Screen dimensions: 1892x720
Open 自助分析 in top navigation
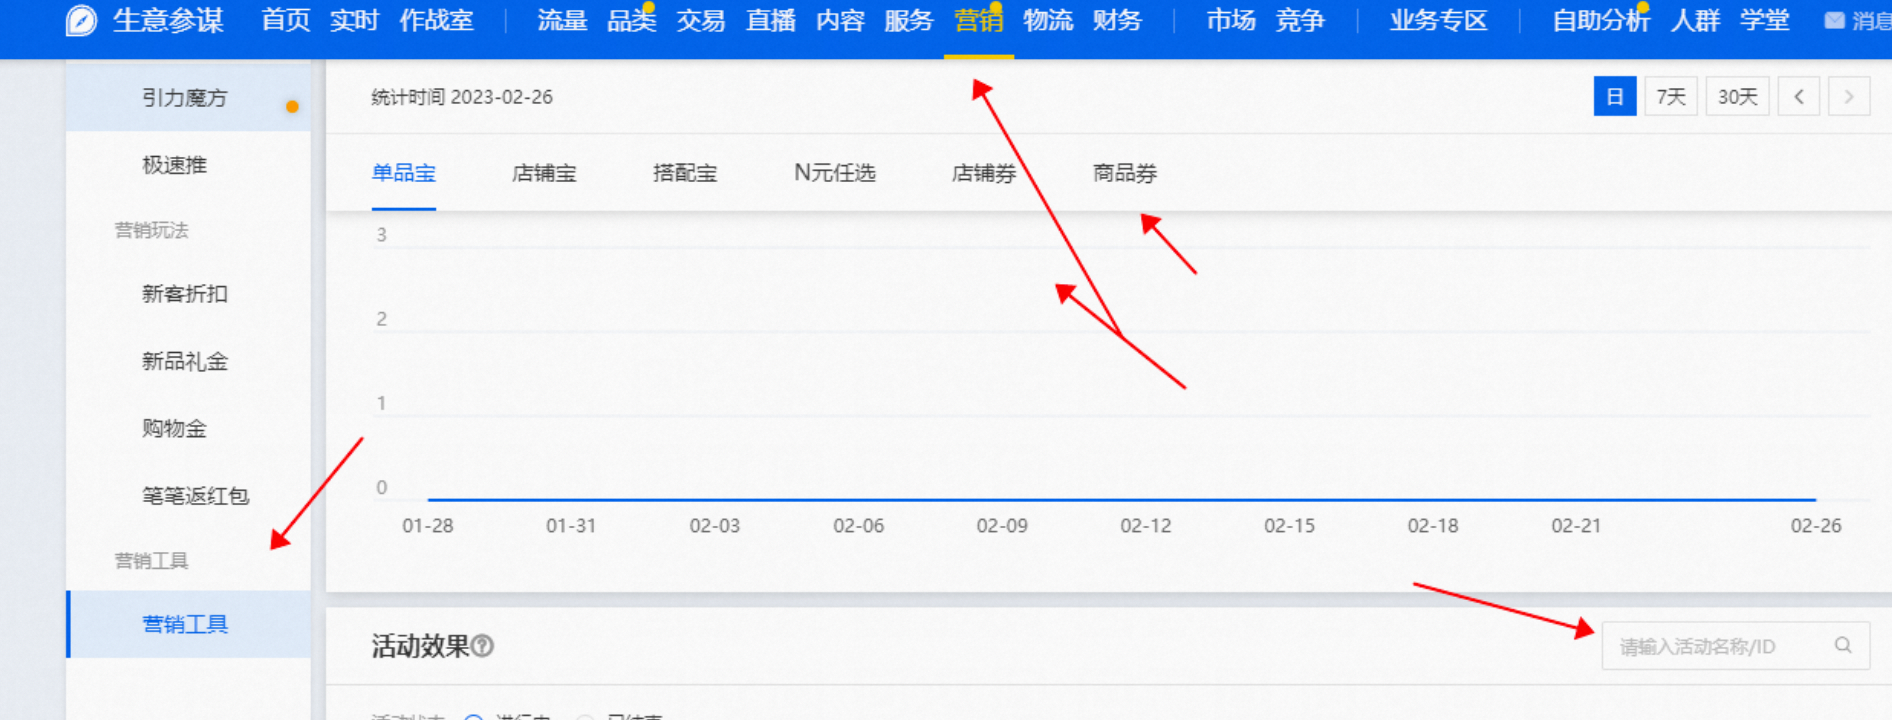(1600, 20)
